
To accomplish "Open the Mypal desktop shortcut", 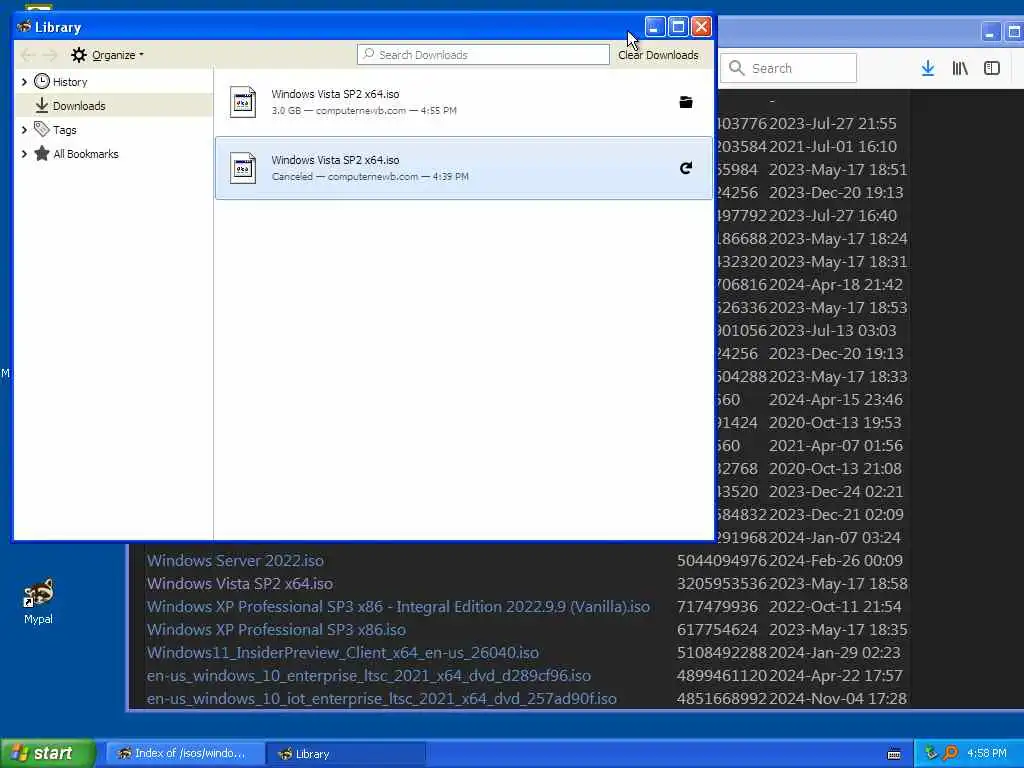I will pos(38,601).
